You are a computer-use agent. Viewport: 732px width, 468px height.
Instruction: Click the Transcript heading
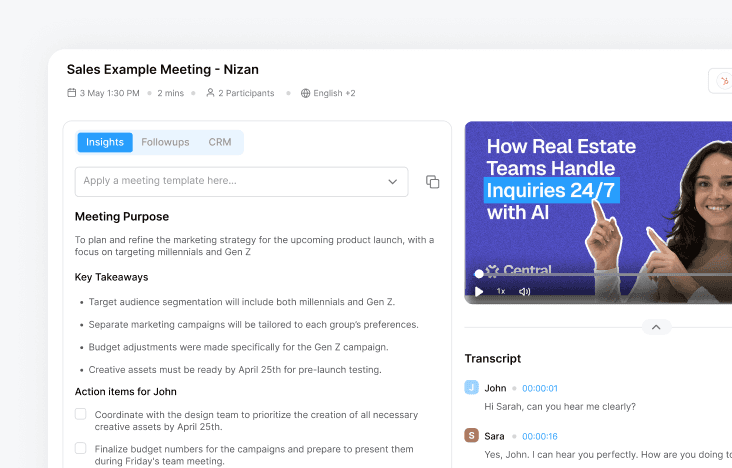[x=493, y=358]
